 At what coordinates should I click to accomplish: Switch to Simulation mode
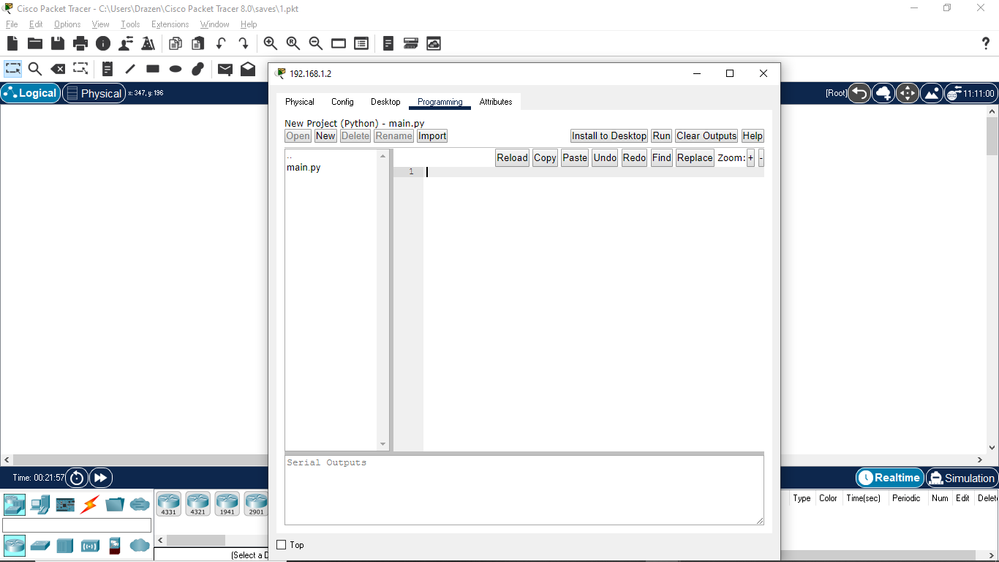[961, 477]
